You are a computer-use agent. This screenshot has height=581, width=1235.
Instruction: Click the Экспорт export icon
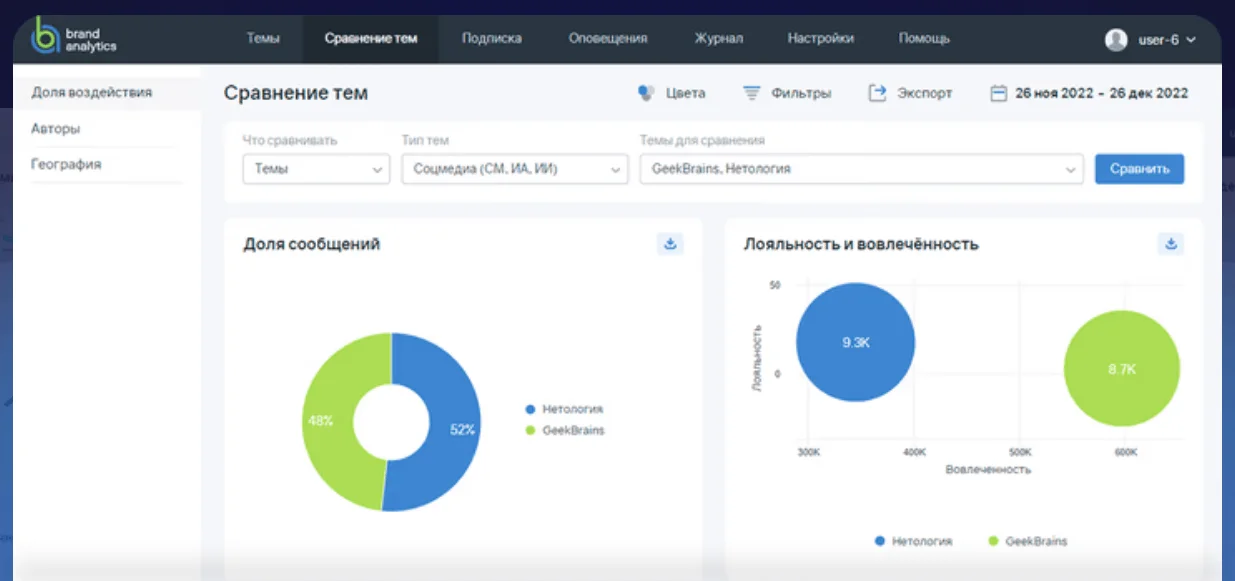coord(877,93)
